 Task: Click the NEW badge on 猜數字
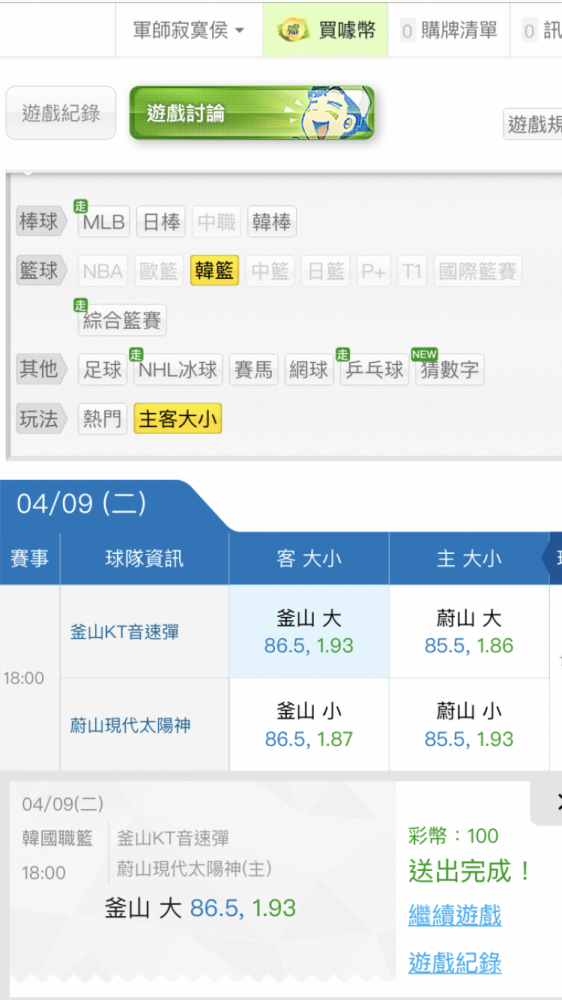424,354
